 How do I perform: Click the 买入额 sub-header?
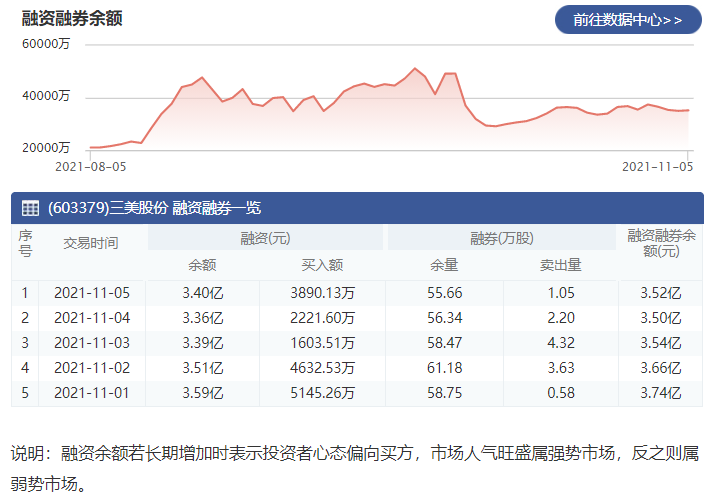pyautogui.click(x=322, y=265)
